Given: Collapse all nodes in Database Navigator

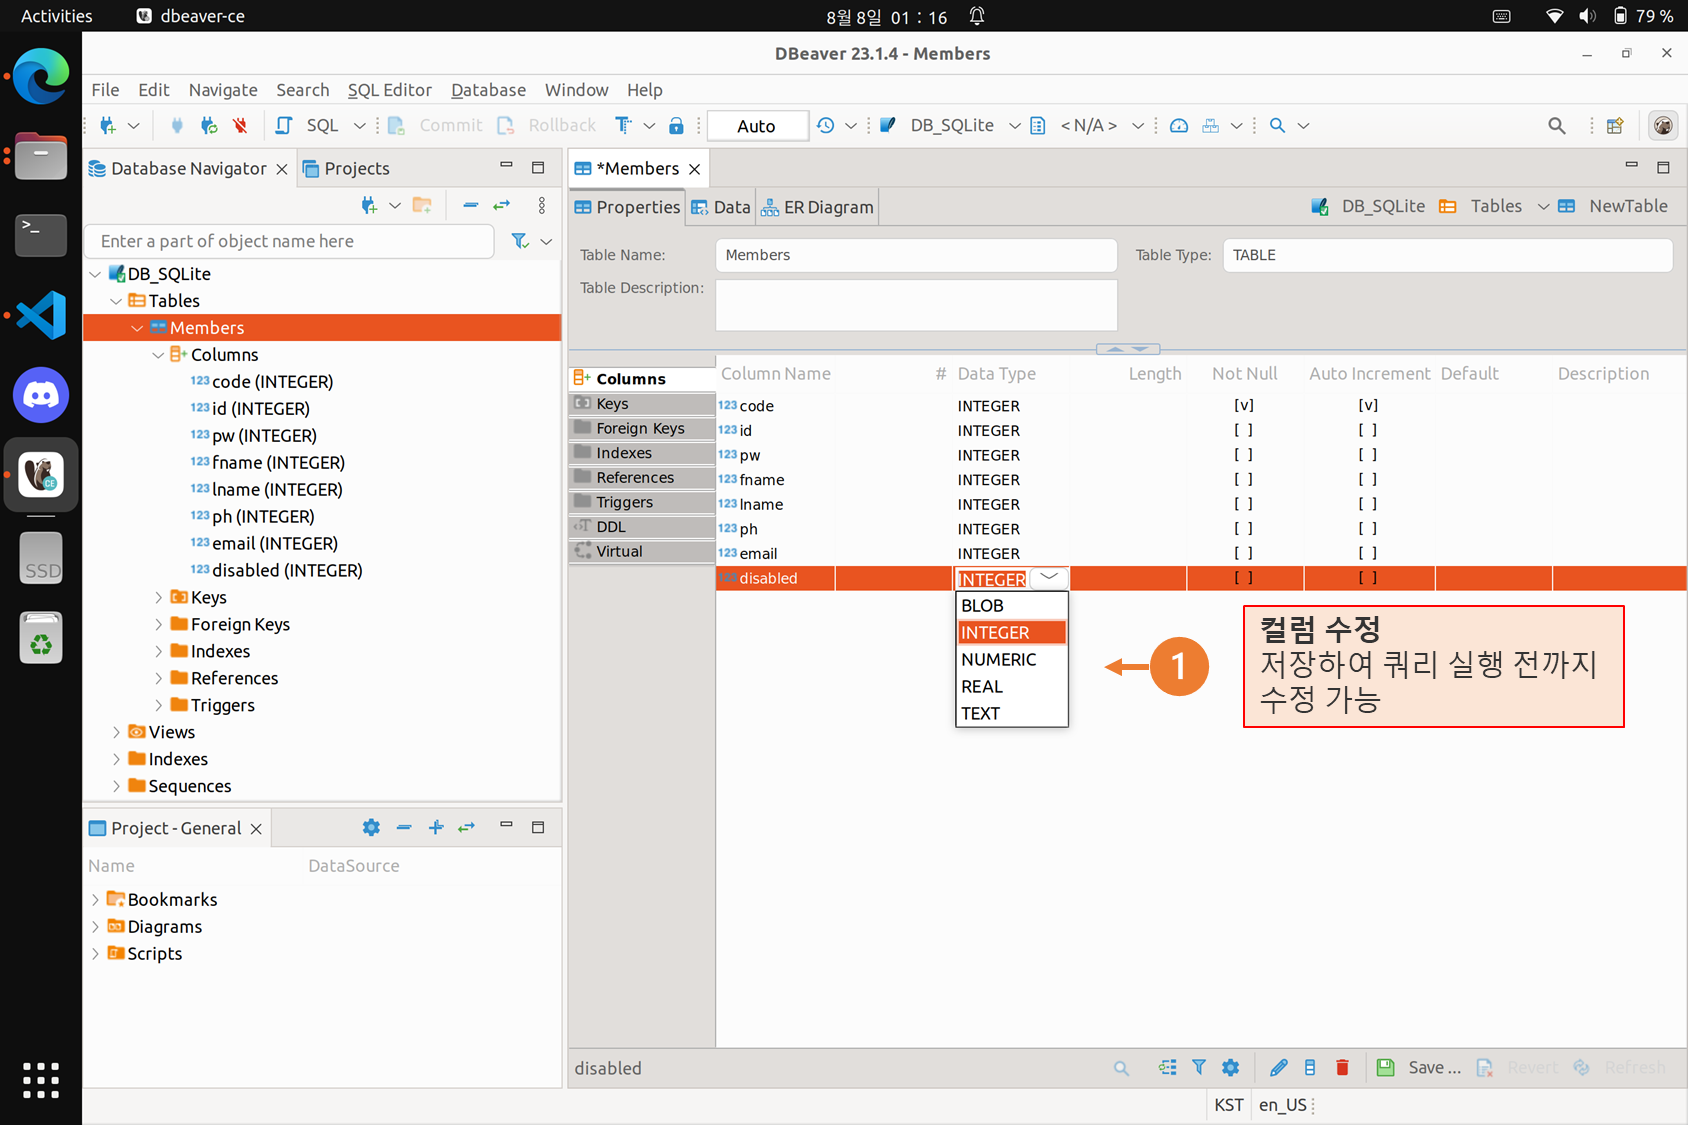Looking at the screenshot, I should (470, 205).
